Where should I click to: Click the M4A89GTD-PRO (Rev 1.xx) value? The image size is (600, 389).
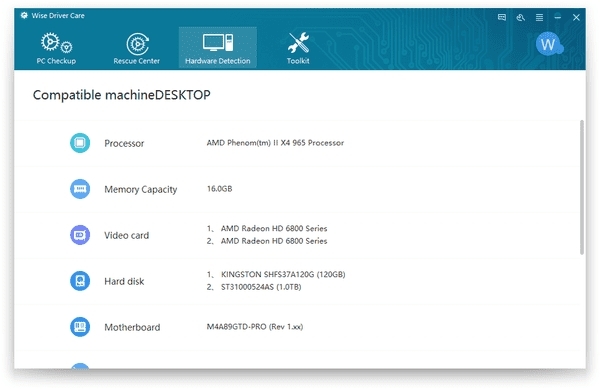coord(255,327)
